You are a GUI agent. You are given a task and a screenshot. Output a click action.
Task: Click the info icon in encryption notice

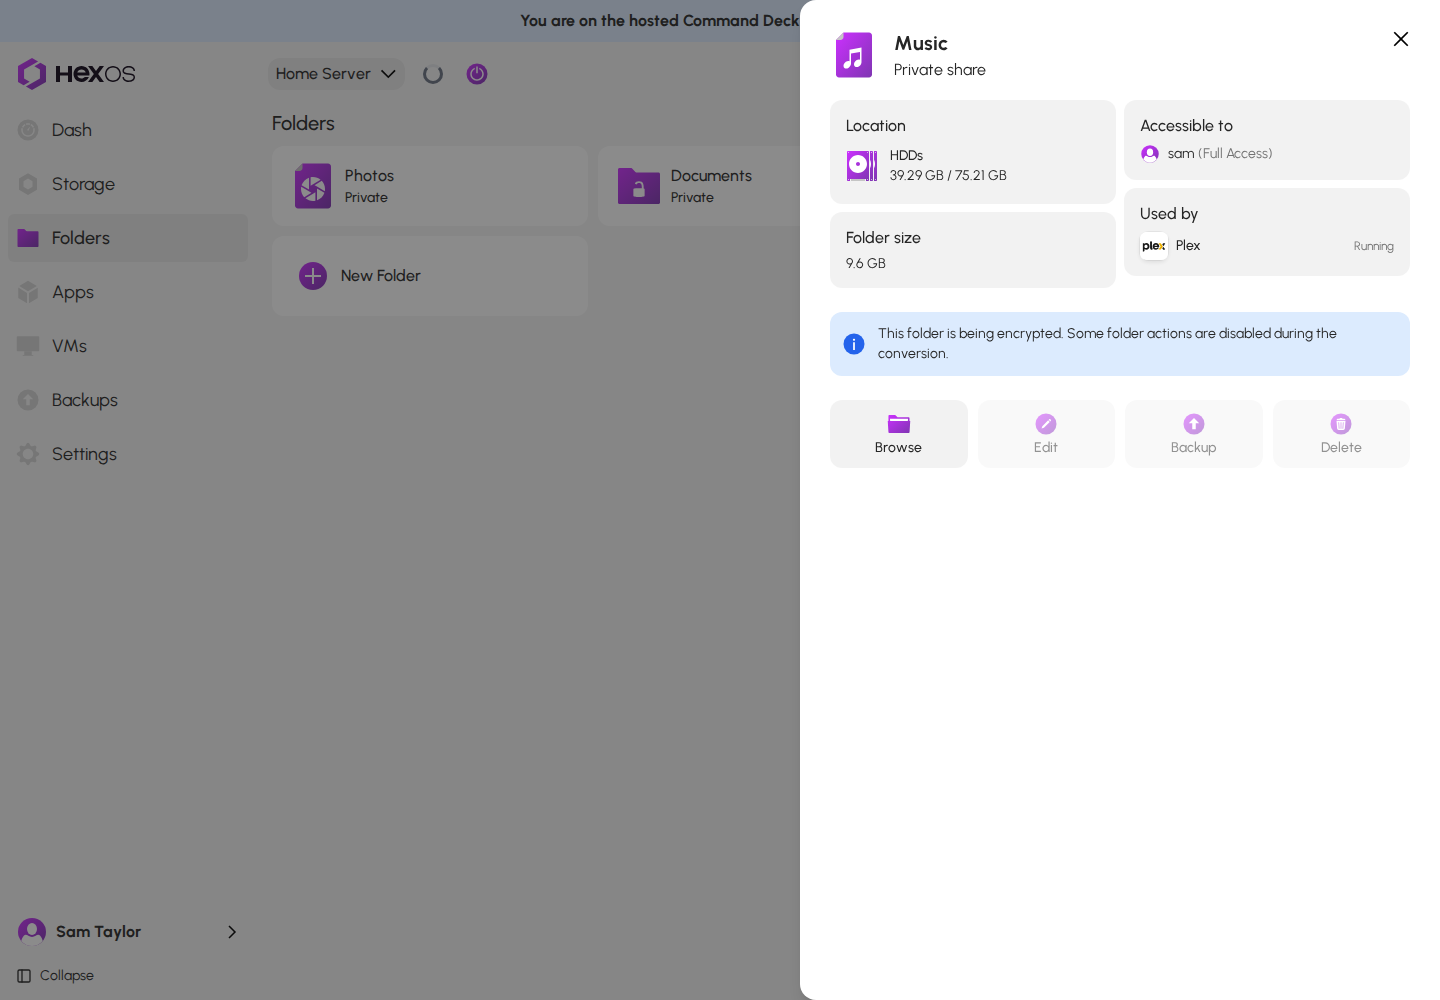854,344
